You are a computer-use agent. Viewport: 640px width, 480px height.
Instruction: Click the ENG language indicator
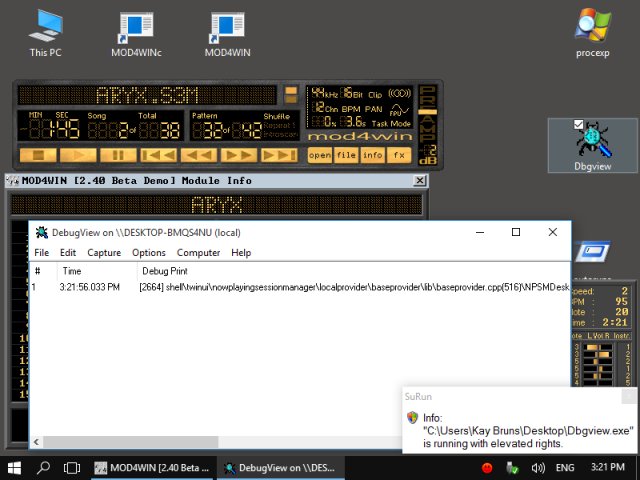(x=565, y=468)
